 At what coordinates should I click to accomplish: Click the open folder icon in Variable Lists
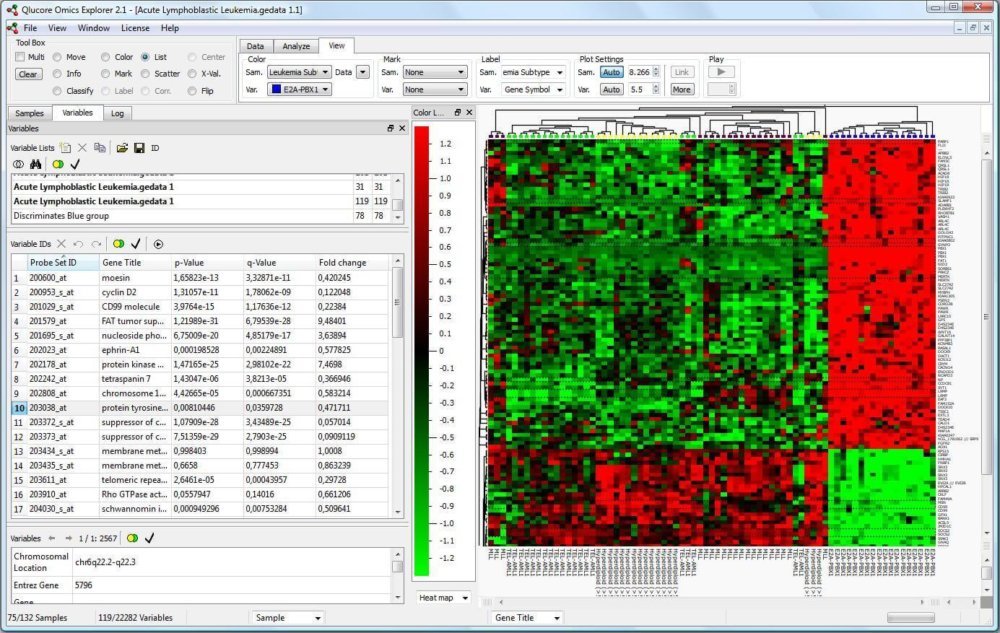[x=122, y=147]
